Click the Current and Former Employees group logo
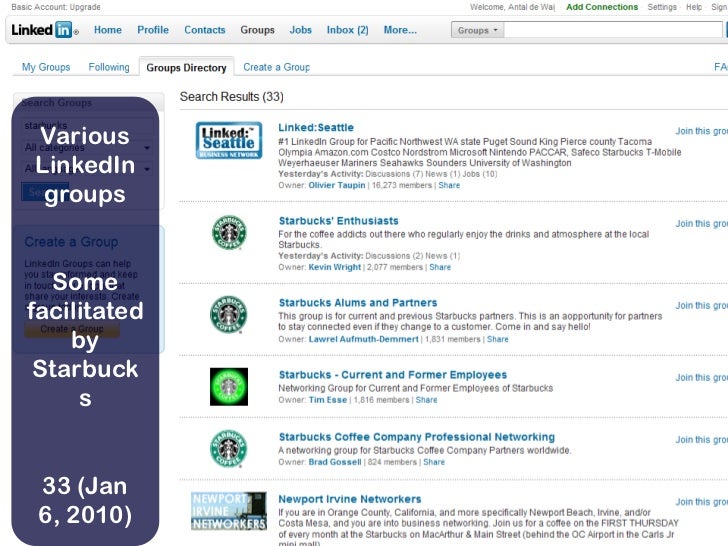728x546 pixels. [229, 387]
